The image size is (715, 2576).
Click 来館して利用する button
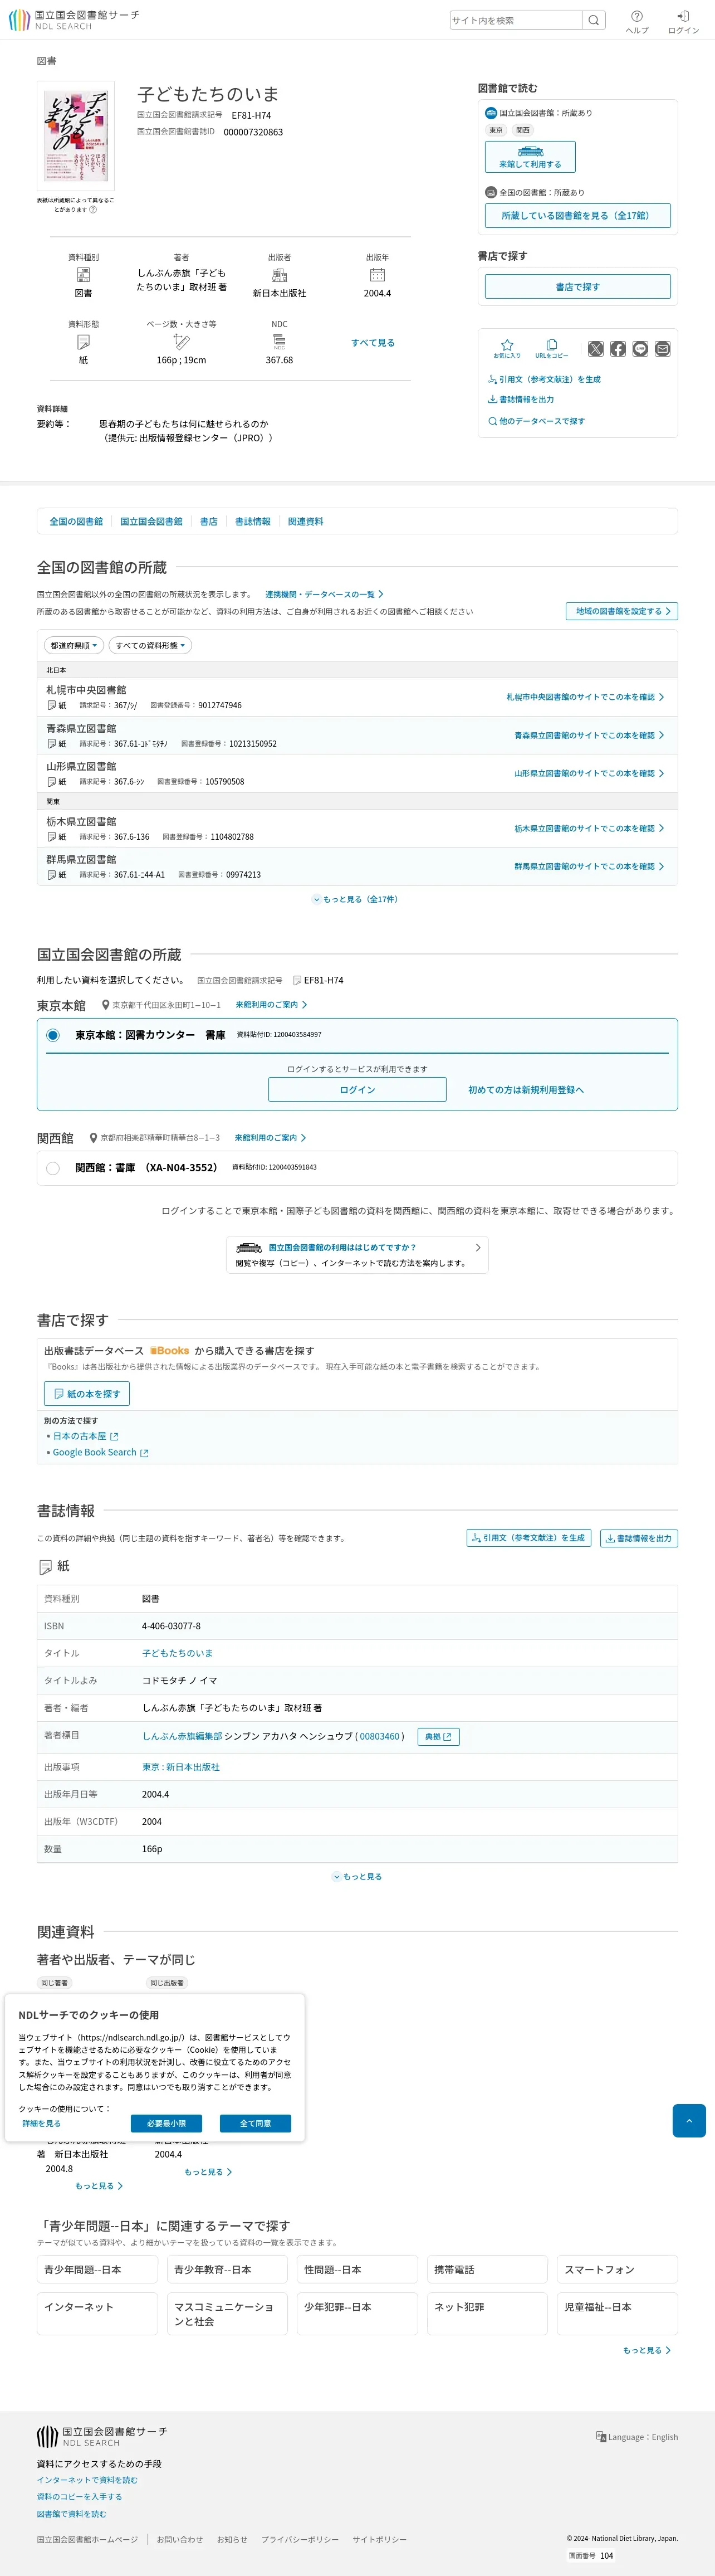530,157
